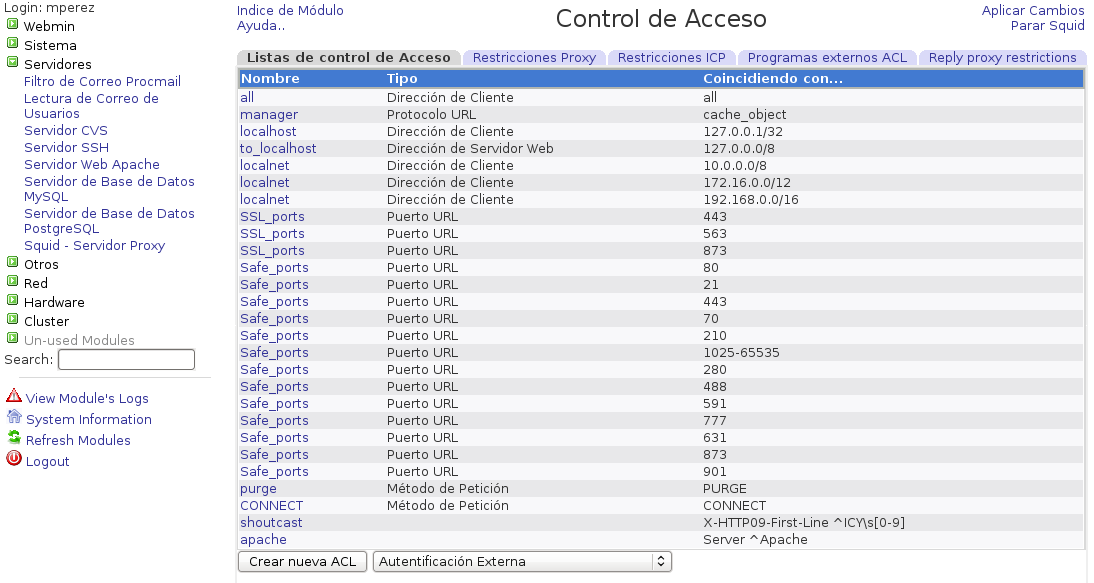1094x583 pixels.
Task: Collapse the Servidores category
Action: click(x=12, y=63)
